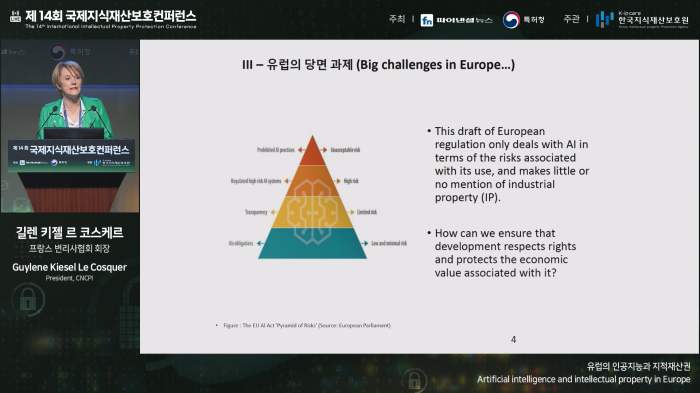The height and width of the screenshot is (393, 700).
Task: Click the '제14회 국제지식재산보호컨퍼런스' header title
Action: [x=111, y=16]
